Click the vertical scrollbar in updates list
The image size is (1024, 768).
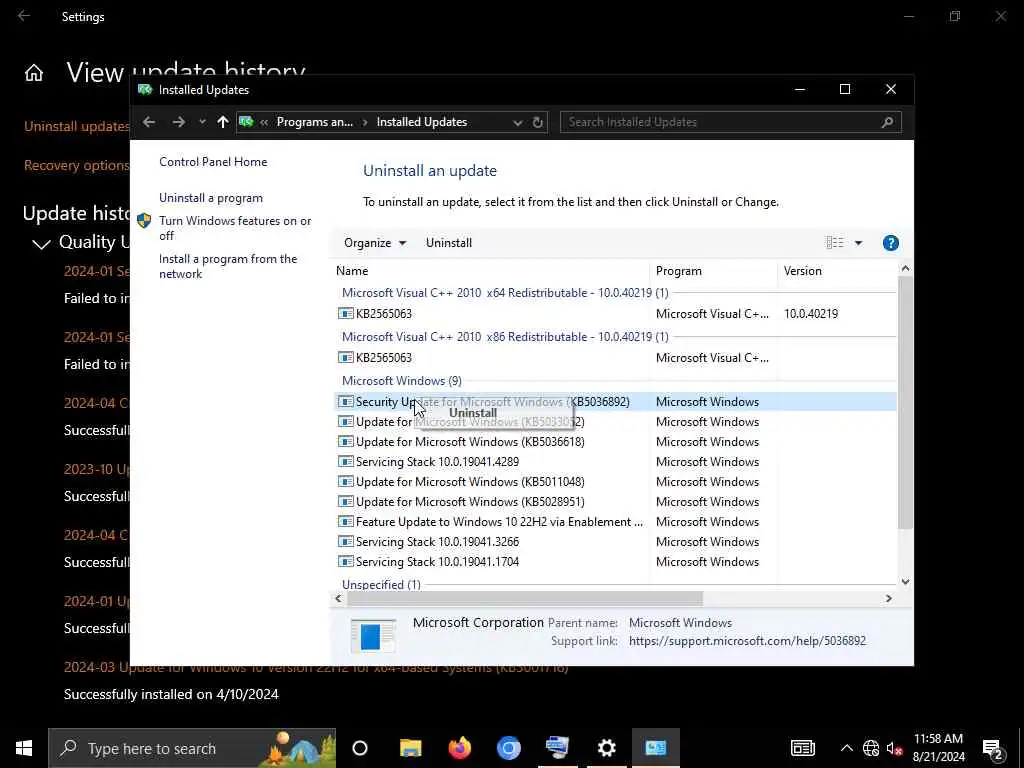[x=904, y=402]
